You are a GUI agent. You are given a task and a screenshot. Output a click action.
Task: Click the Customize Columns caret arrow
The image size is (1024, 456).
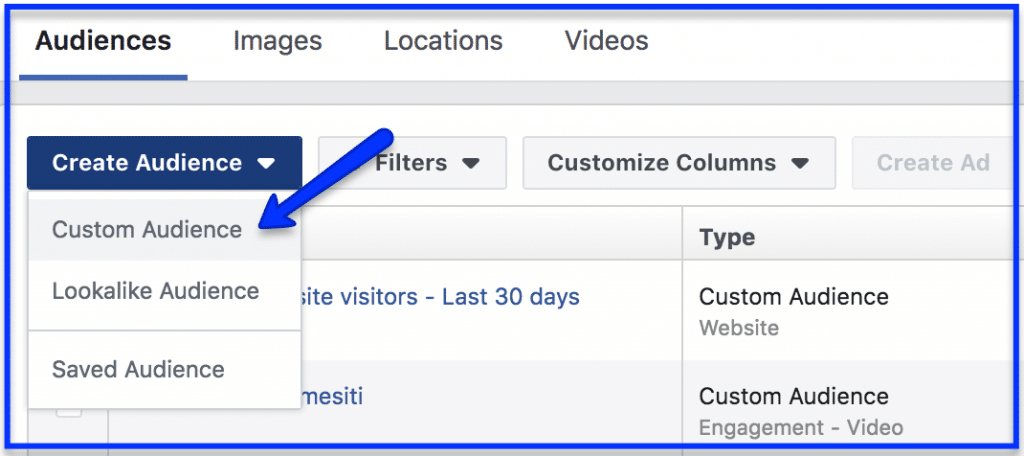(800, 163)
